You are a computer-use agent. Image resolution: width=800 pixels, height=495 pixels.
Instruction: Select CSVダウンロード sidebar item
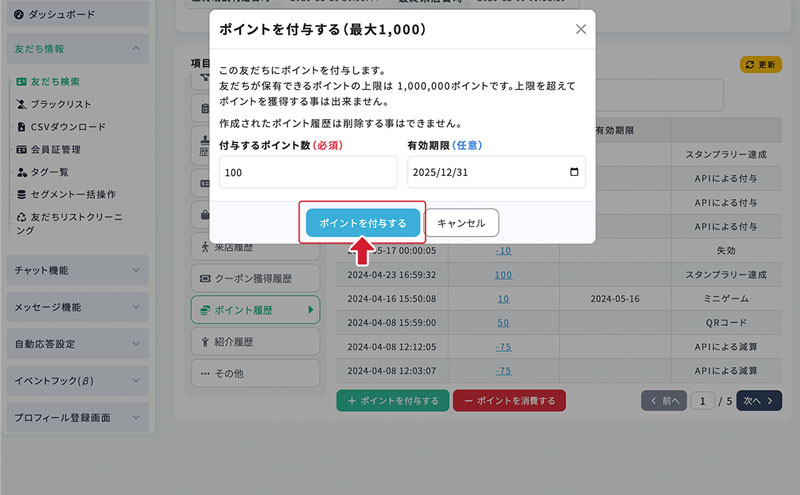(68, 127)
